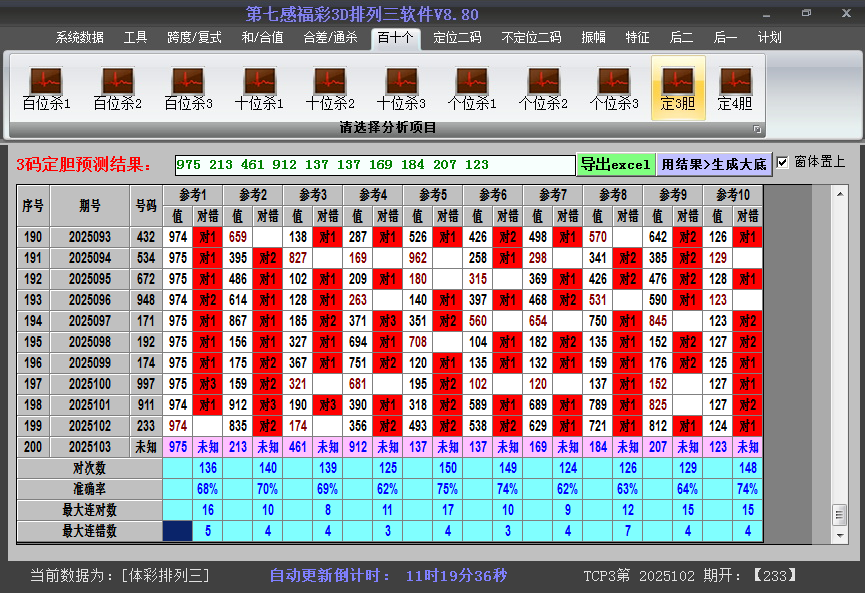Switch to the 特征 tab
865x593 pixels.
pos(637,38)
